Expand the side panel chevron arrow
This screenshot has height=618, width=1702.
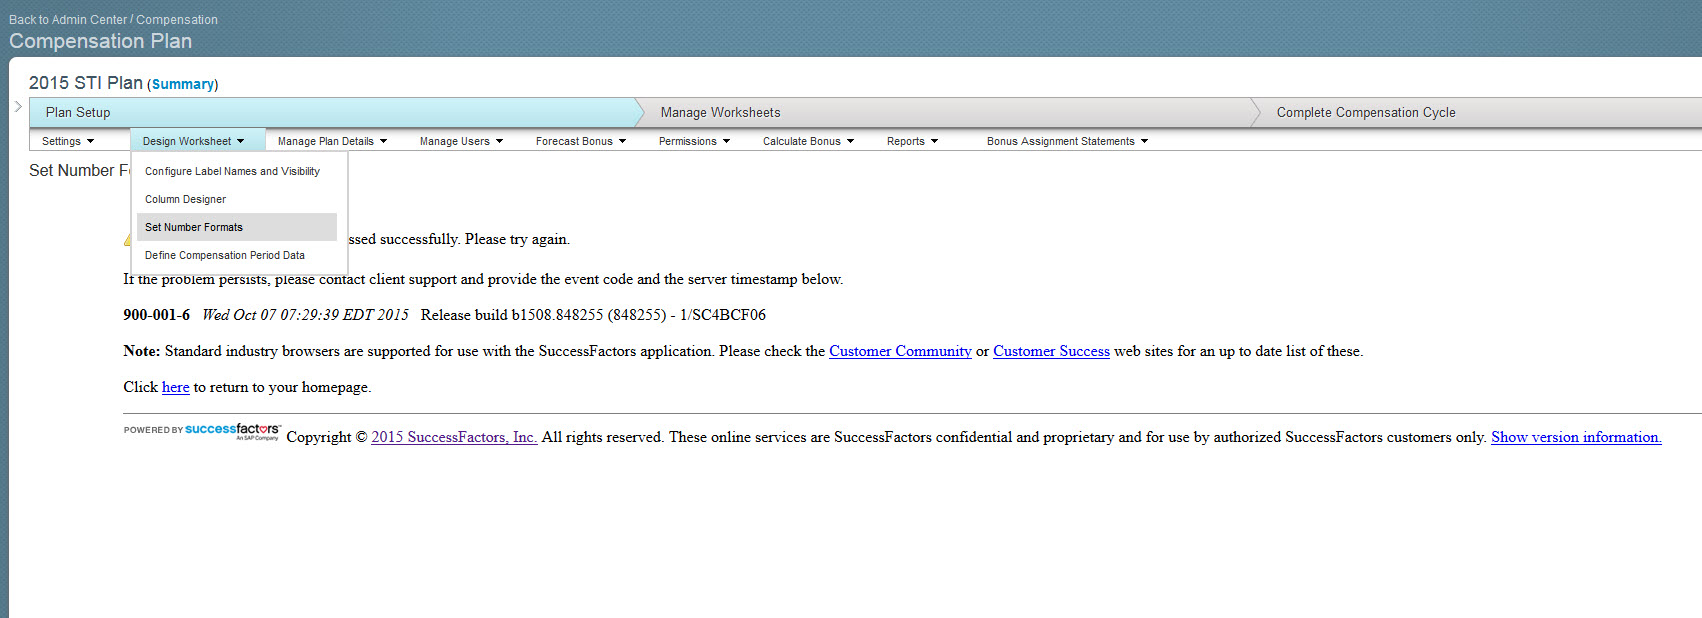tap(18, 106)
